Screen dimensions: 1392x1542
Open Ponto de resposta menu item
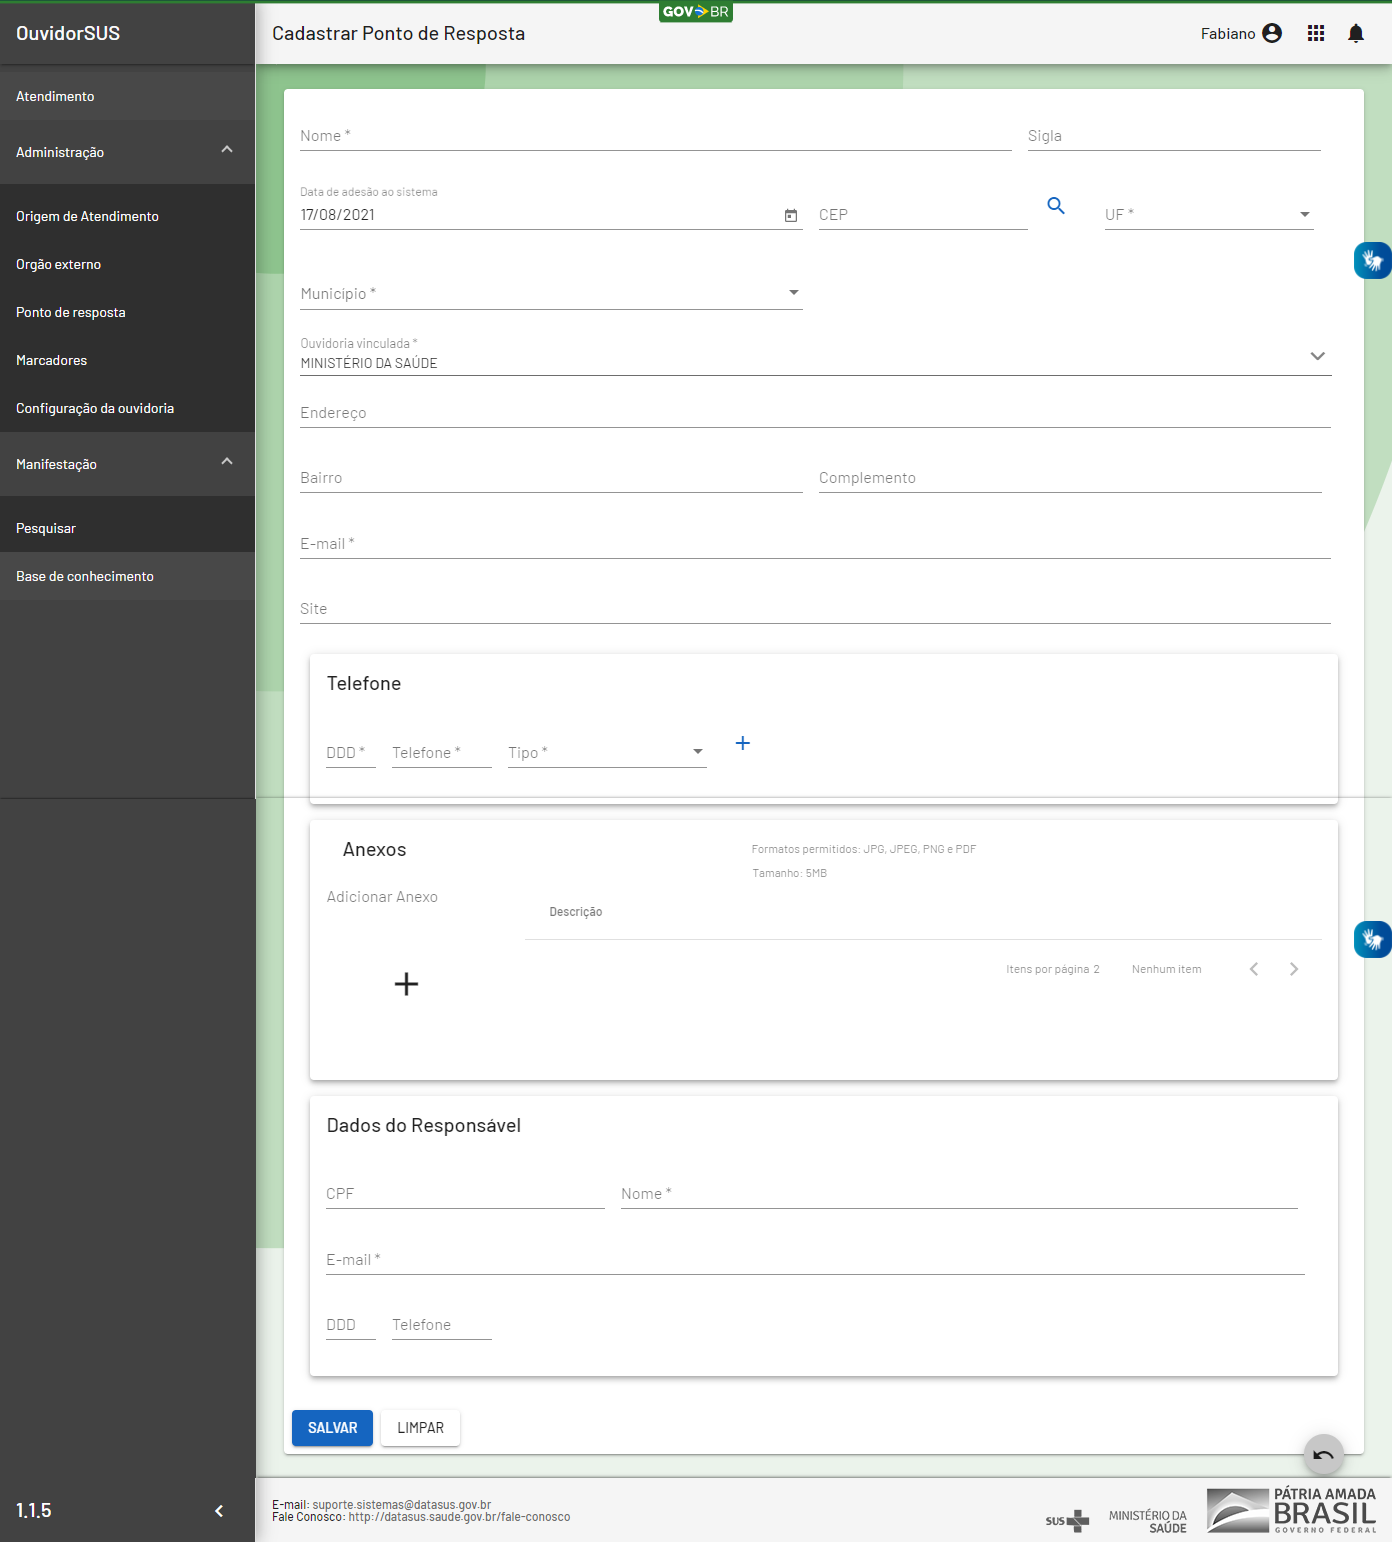[71, 312]
